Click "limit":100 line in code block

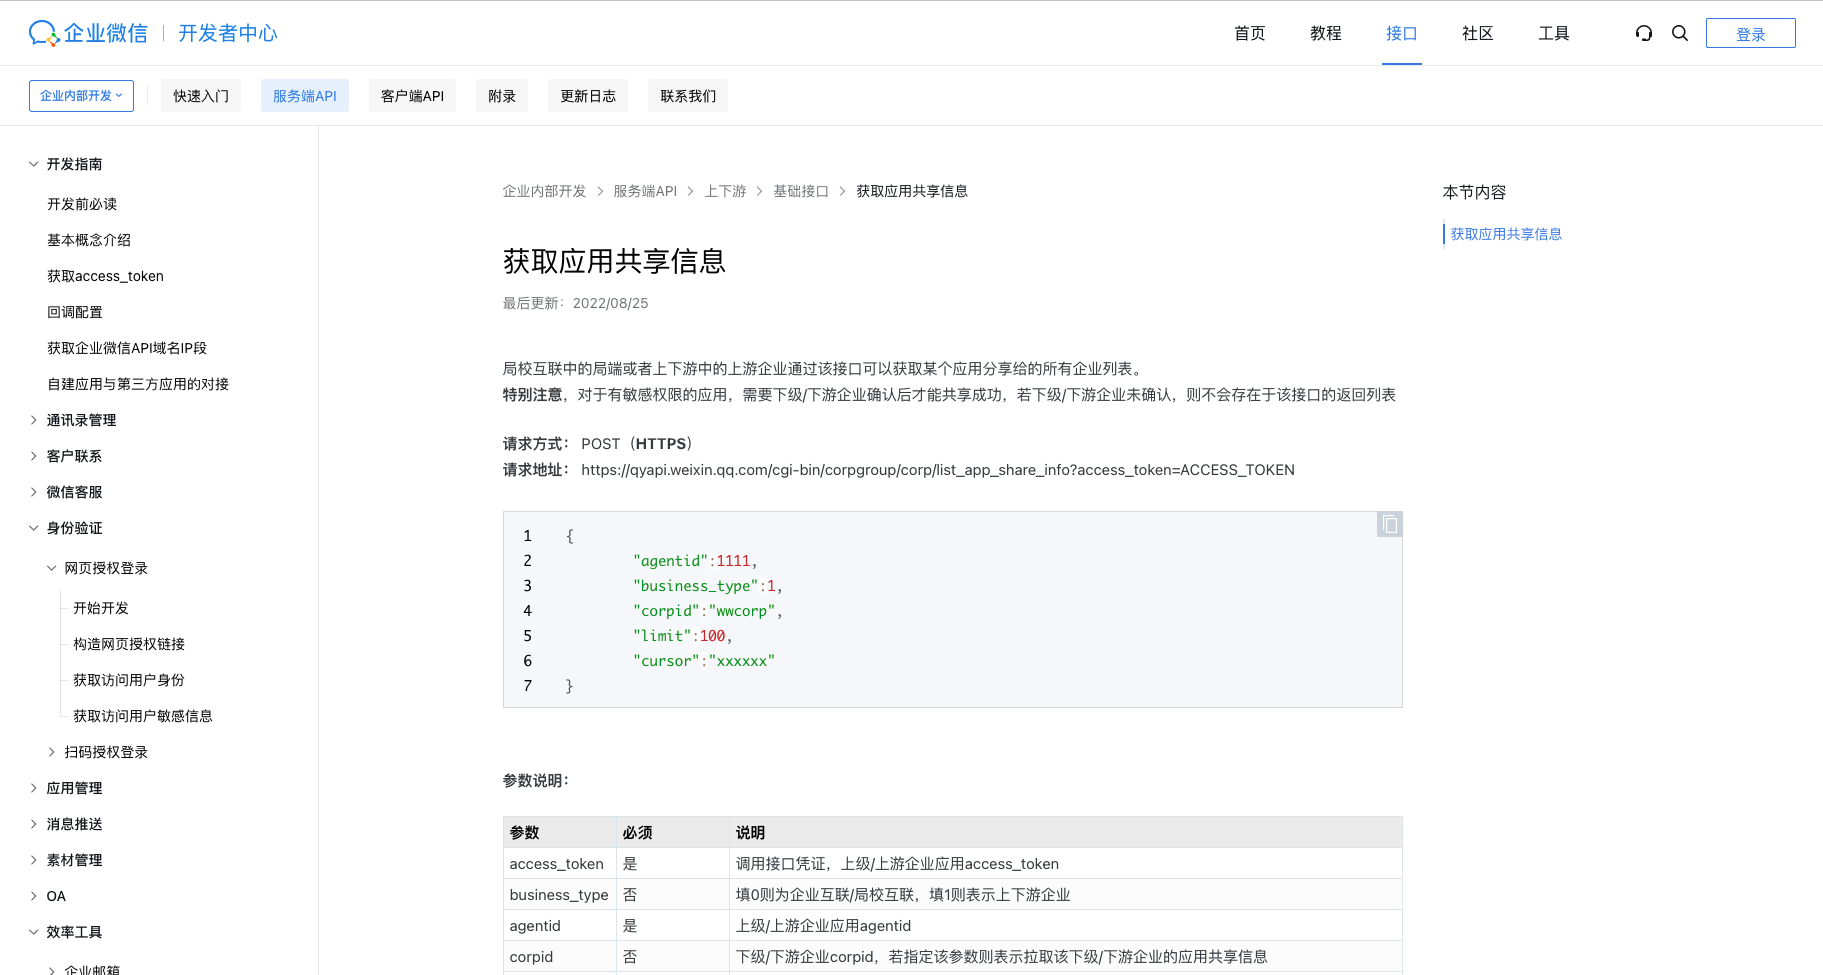click(682, 636)
